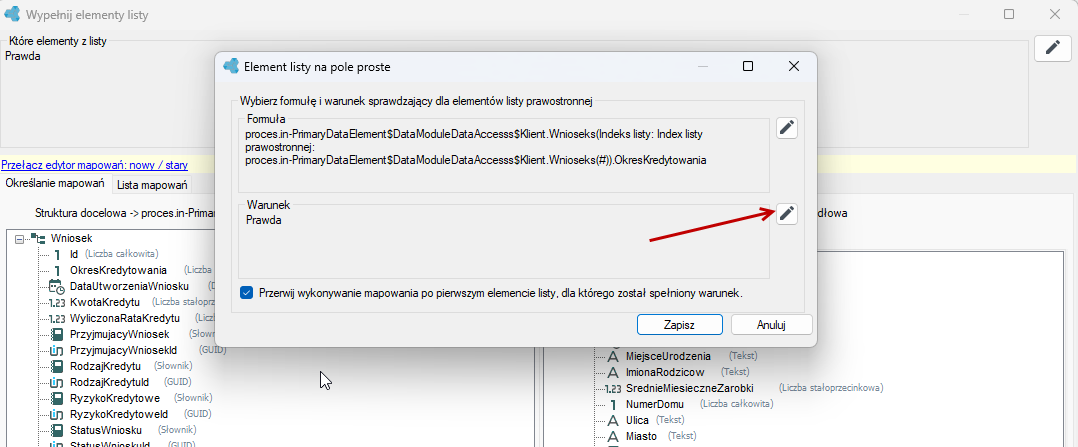Edit the Warunek with its pencil button
Image resolution: width=1078 pixels, height=447 pixels.
point(787,214)
